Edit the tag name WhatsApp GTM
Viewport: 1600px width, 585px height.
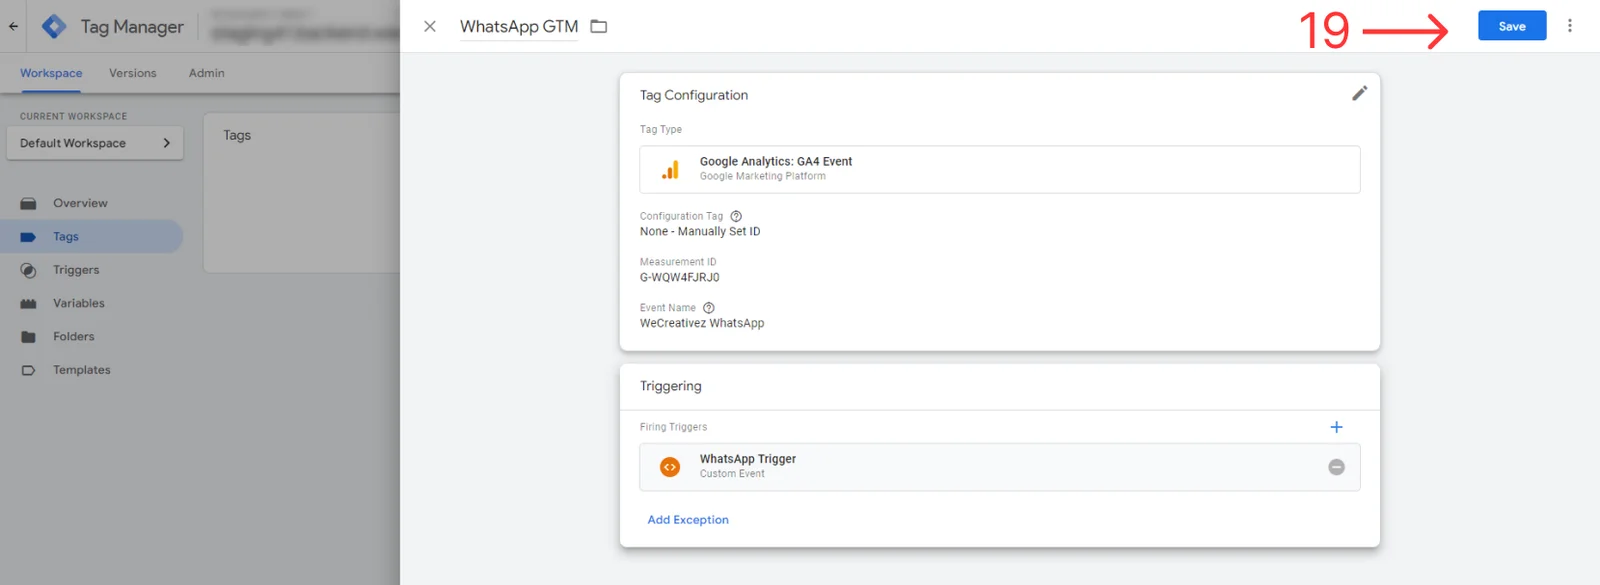tap(518, 27)
